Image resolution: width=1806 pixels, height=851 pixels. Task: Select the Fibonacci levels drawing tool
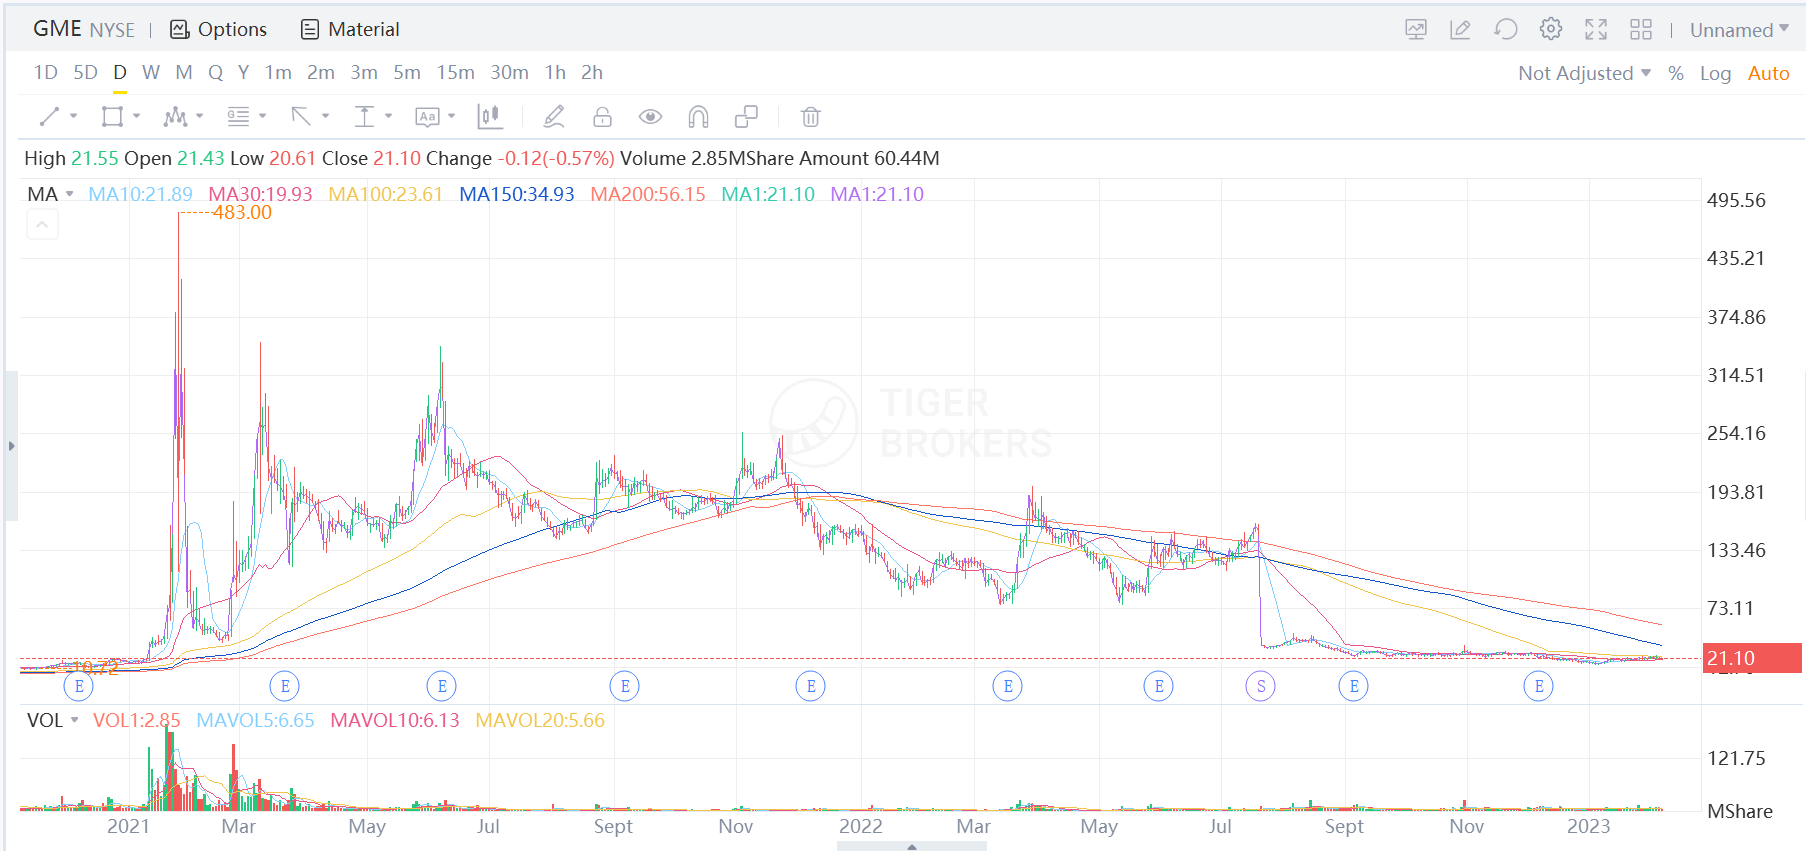pos(238,117)
